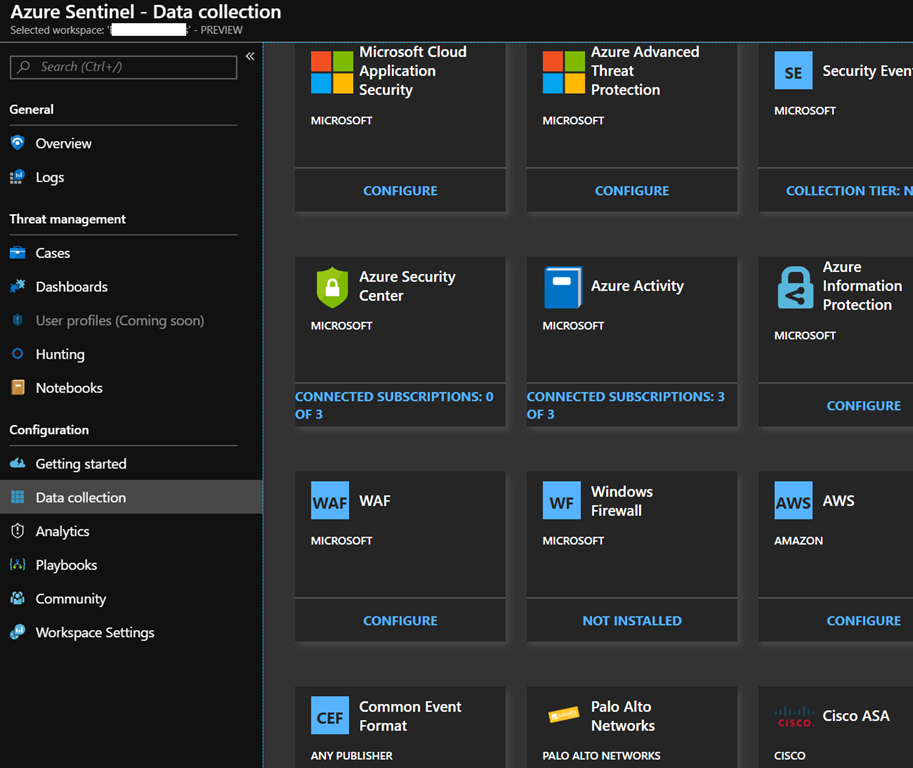The height and width of the screenshot is (768, 913).
Task: Select Hunting in the sidebar
Action: tap(60, 354)
